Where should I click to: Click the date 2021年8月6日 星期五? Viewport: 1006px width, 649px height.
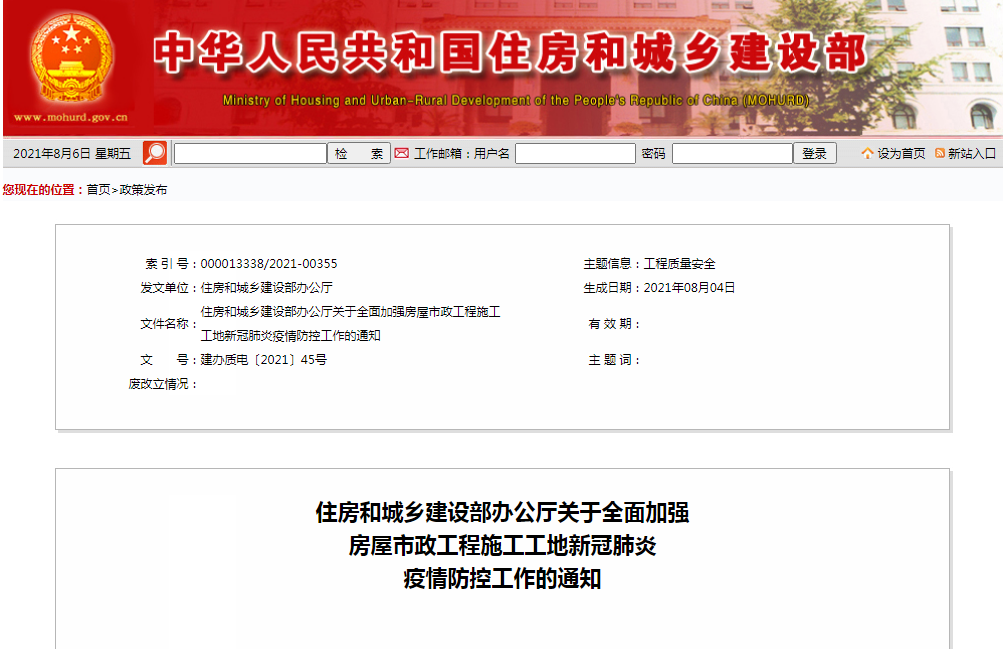[x=72, y=154]
